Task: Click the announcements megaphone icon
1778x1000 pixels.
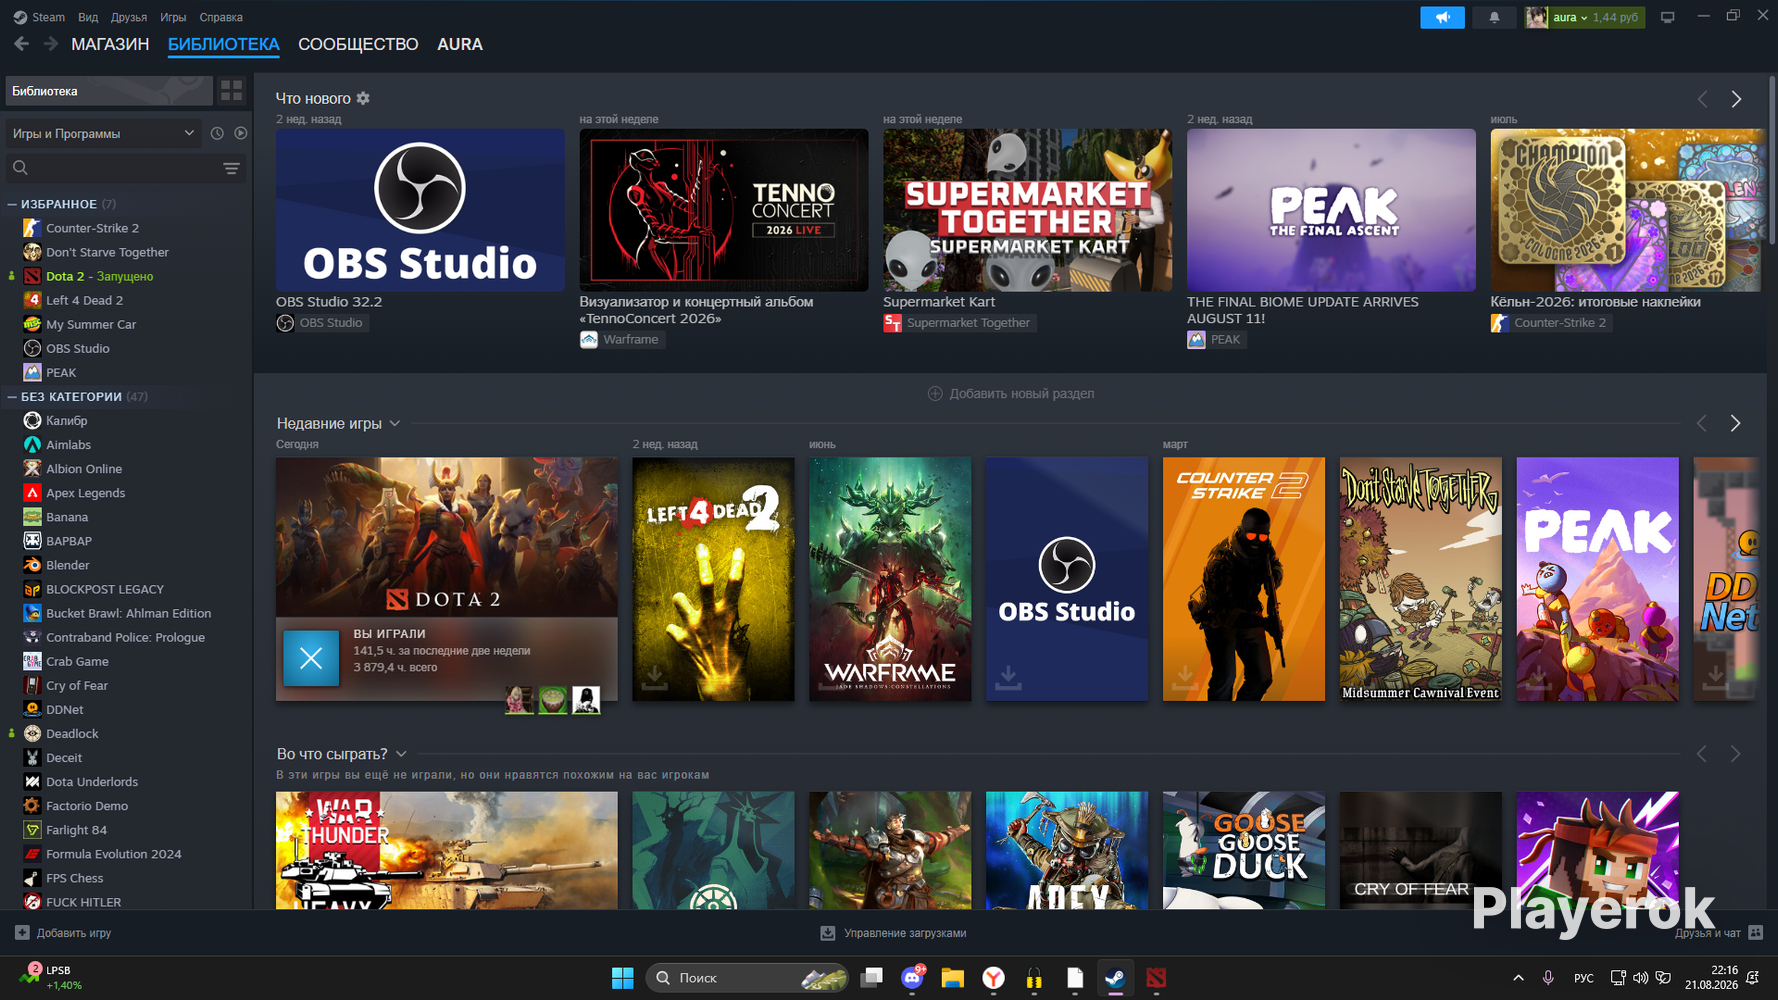Action: tap(1442, 17)
